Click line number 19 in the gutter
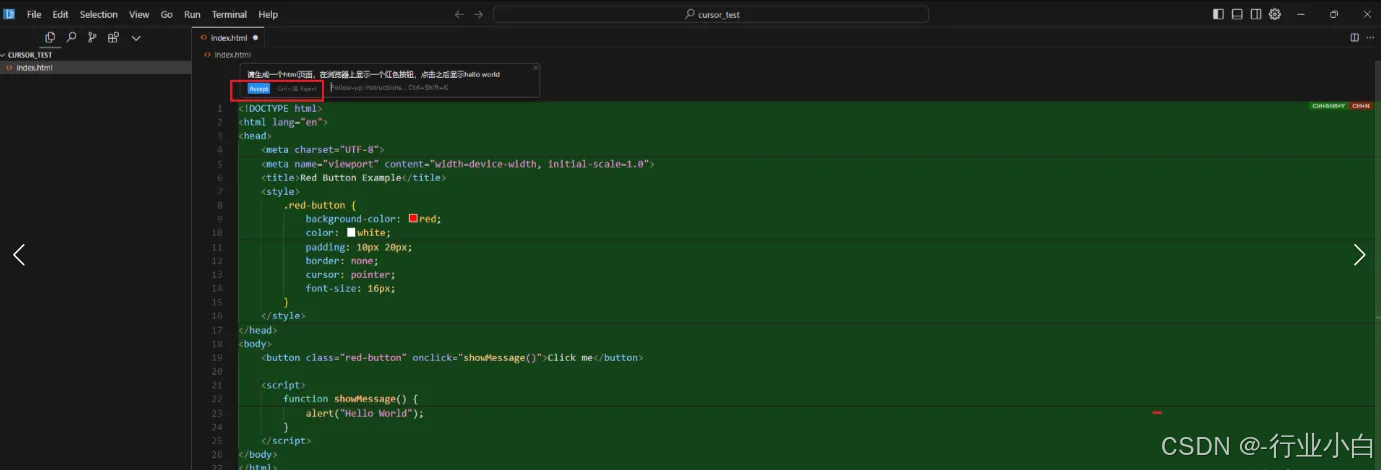Screen dimensions: 1381x470 (217, 357)
